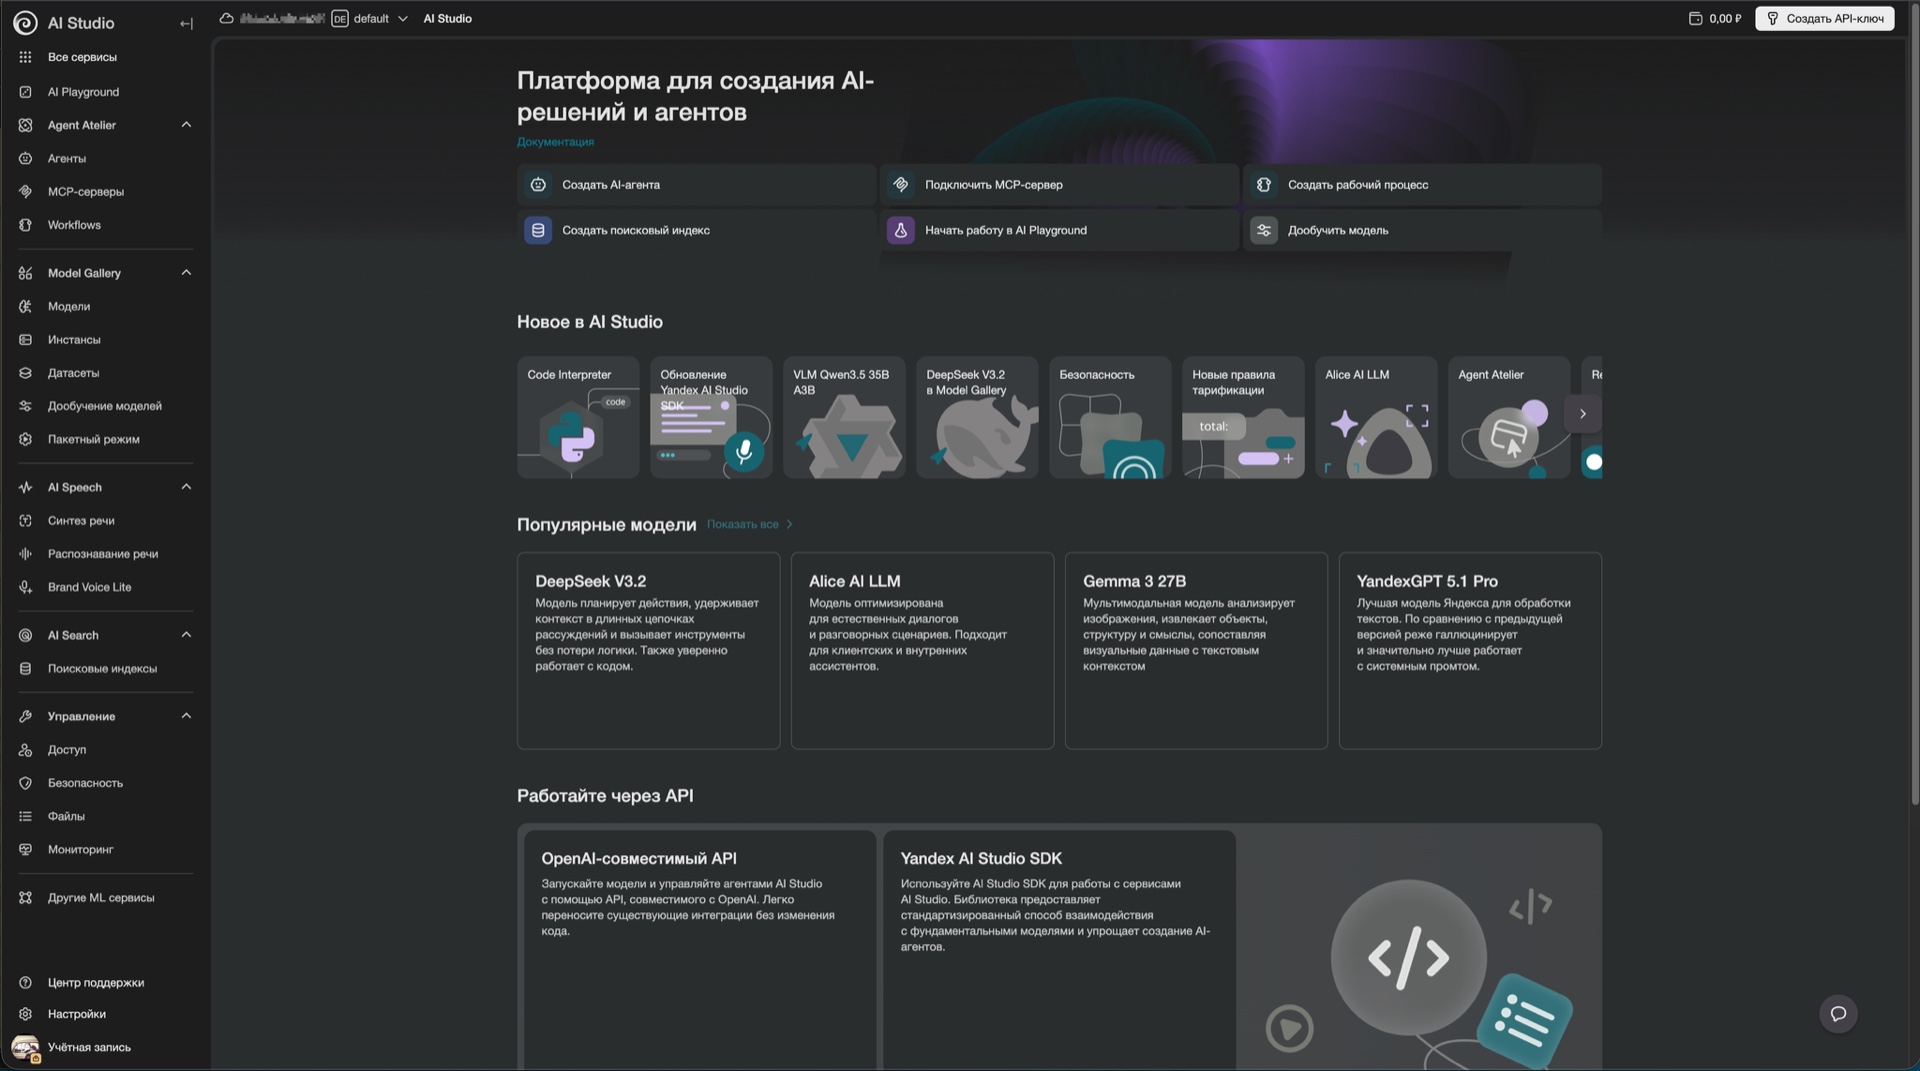Viewport: 1920px width, 1071px height.
Task: Select Синтез речи in the sidebar
Action: [x=81, y=521]
